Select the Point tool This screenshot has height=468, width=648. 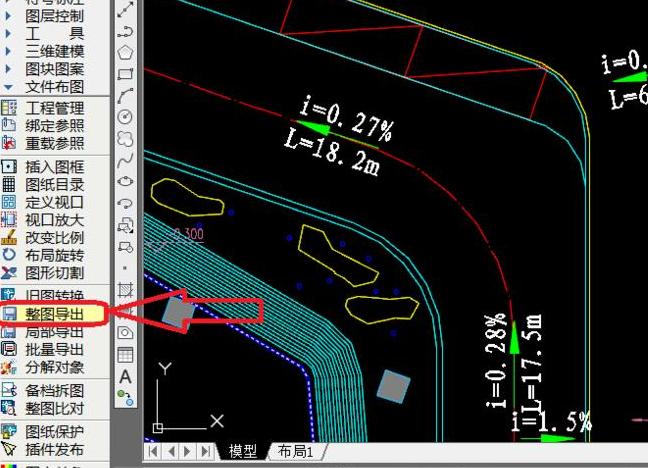(x=126, y=268)
